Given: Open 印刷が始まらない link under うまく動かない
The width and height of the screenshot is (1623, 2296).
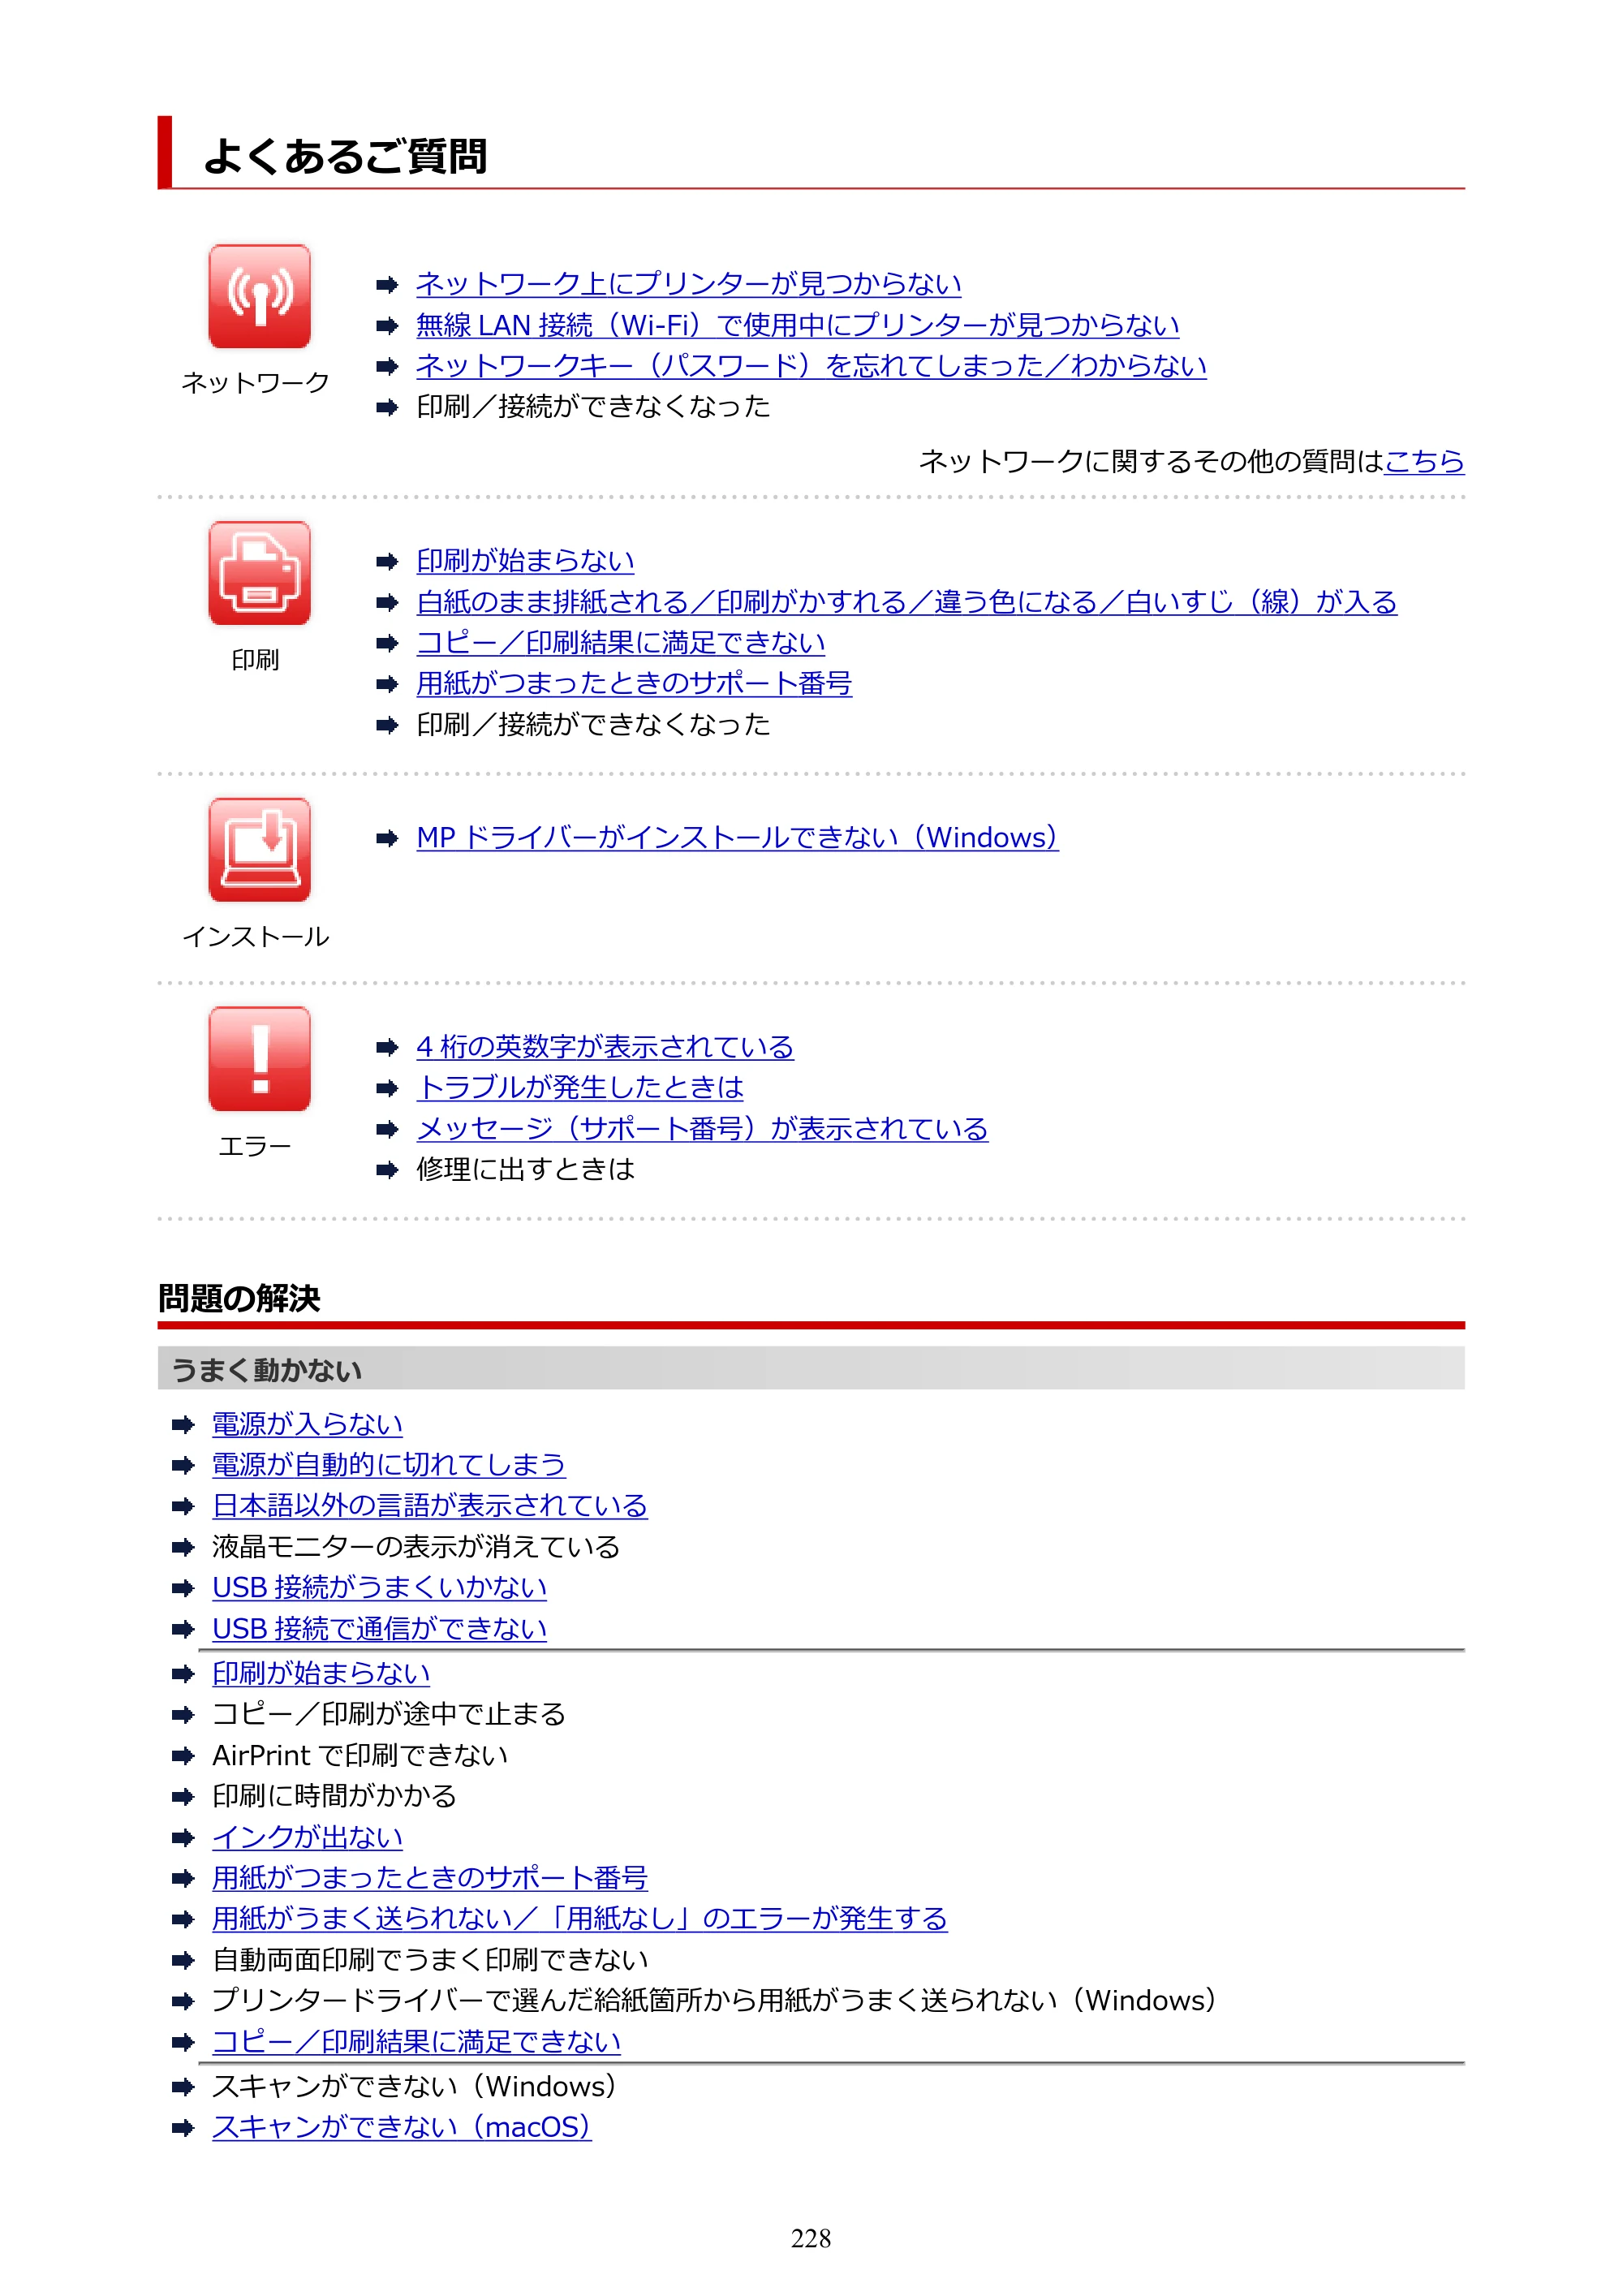Looking at the screenshot, I should coord(321,1673).
